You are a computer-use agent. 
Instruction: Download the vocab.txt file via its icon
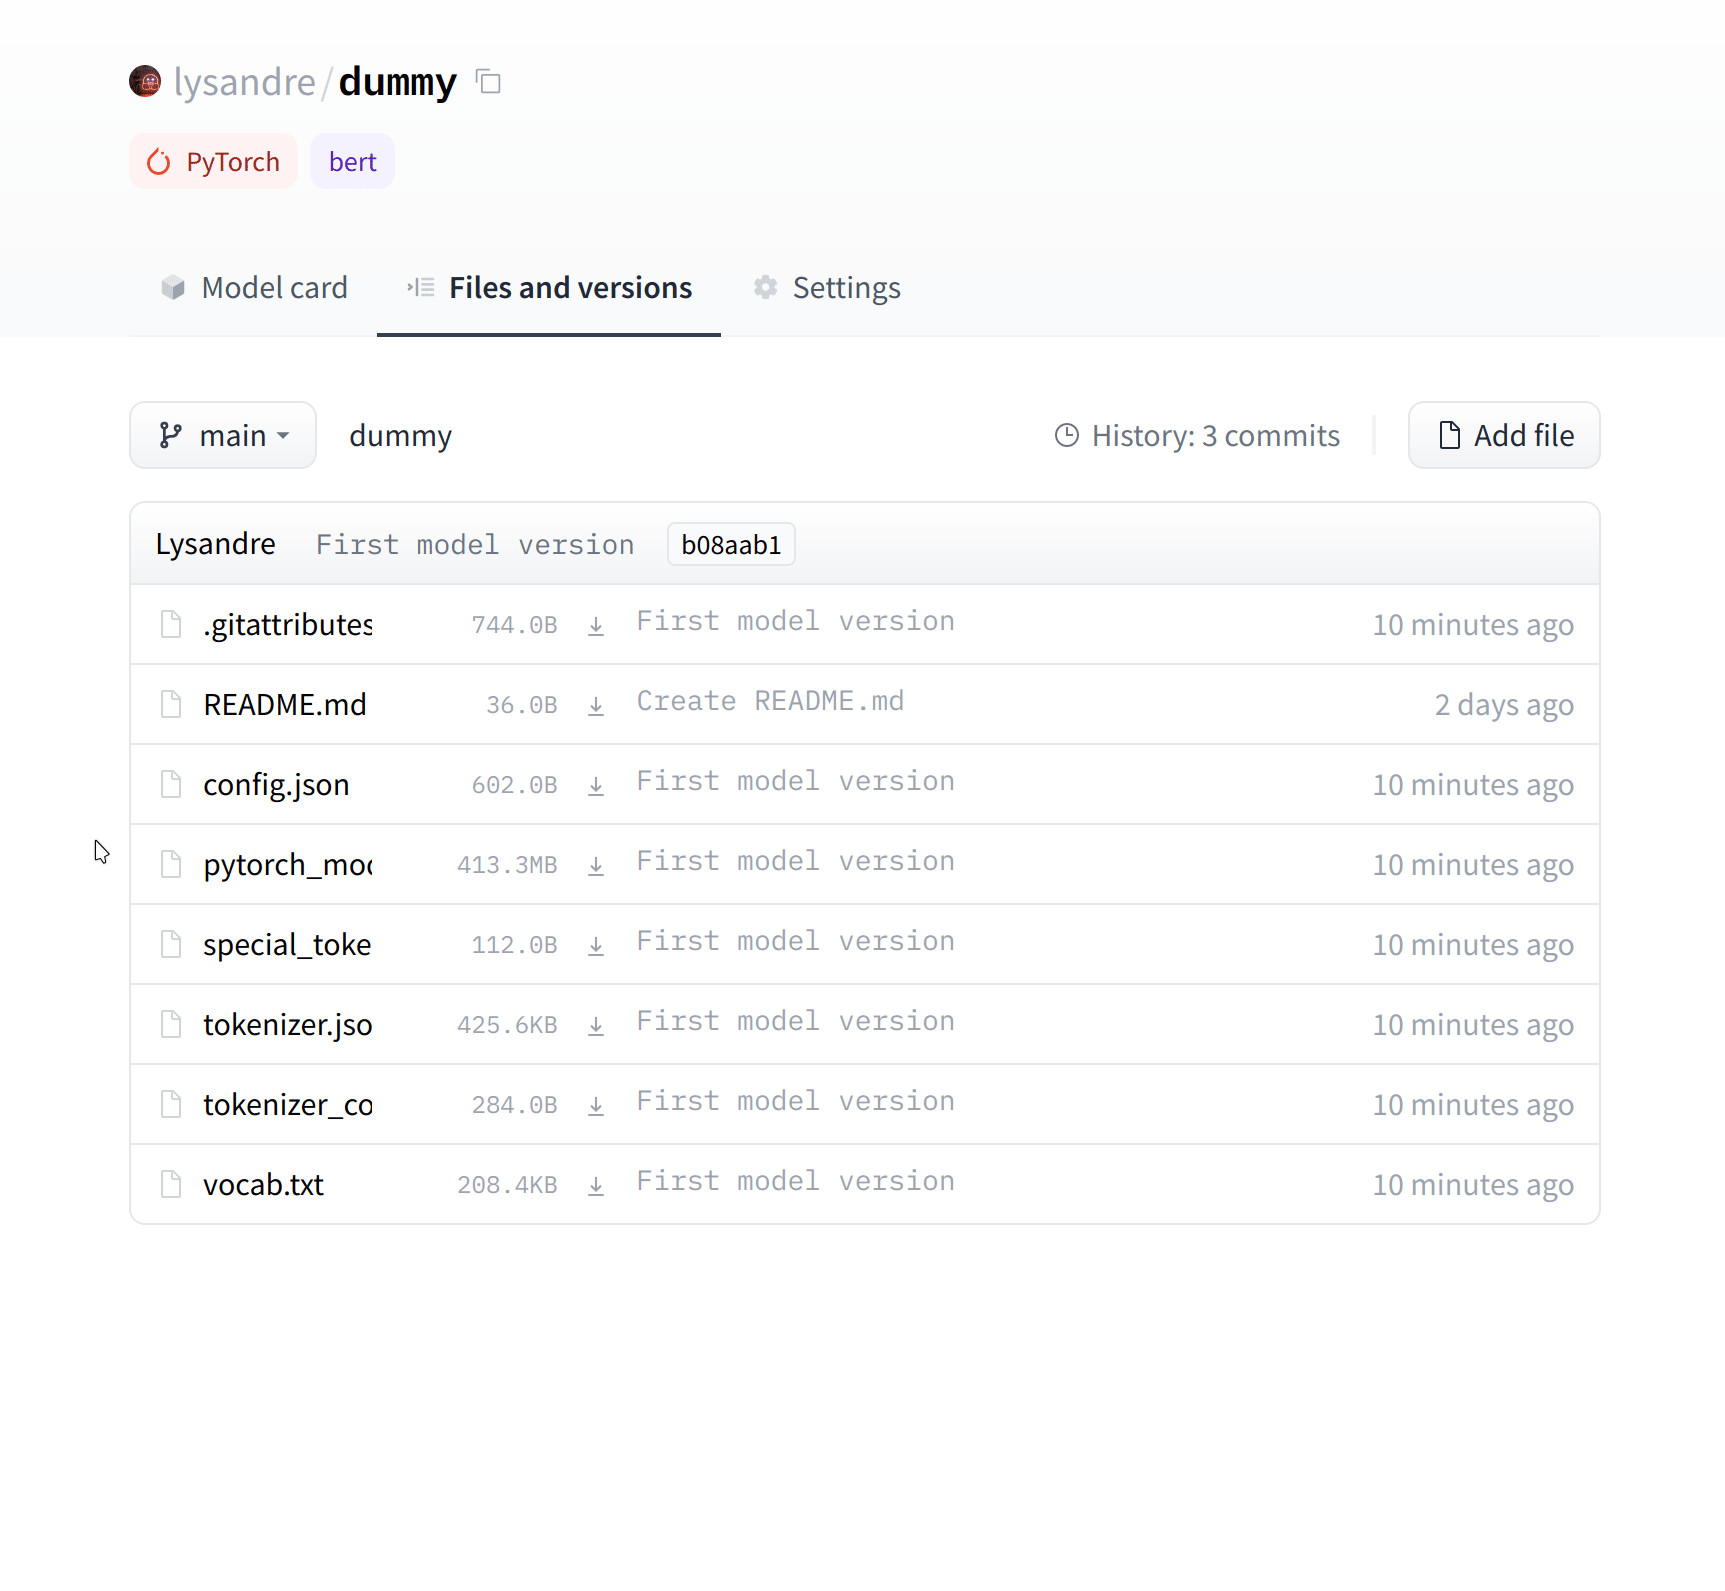[596, 1186]
